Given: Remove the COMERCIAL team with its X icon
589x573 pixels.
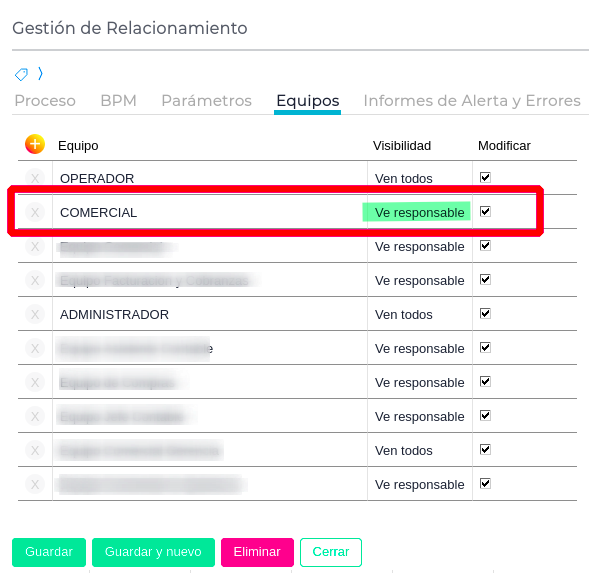Looking at the screenshot, I should (x=35, y=212).
